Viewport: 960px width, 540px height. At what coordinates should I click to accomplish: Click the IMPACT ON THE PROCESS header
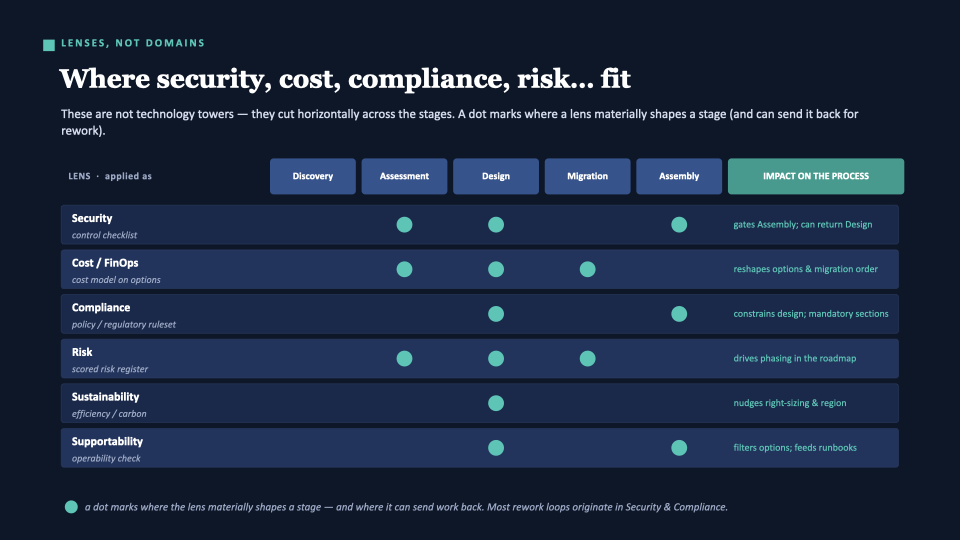pos(816,176)
